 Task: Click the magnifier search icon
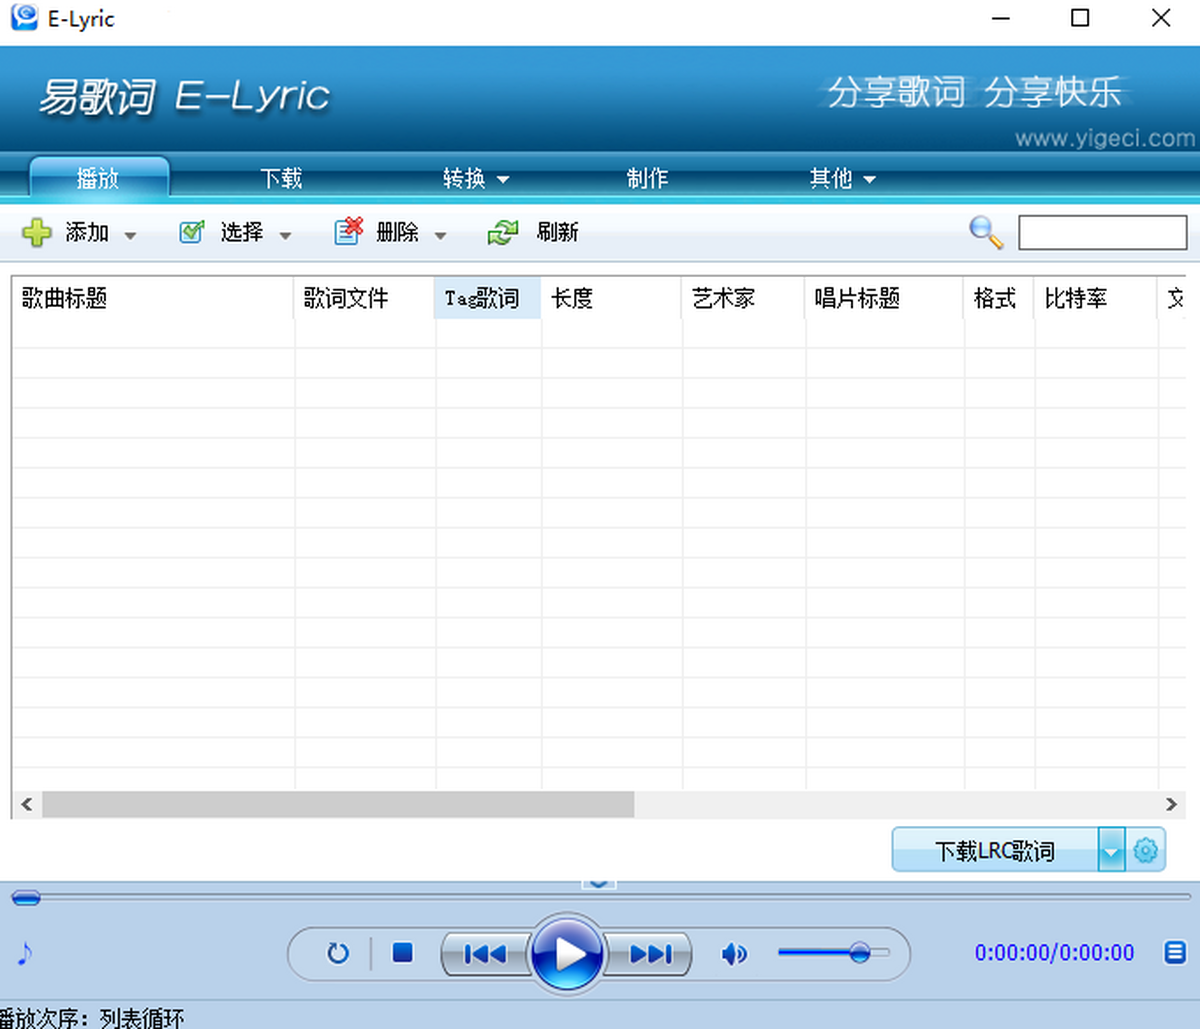click(x=986, y=232)
